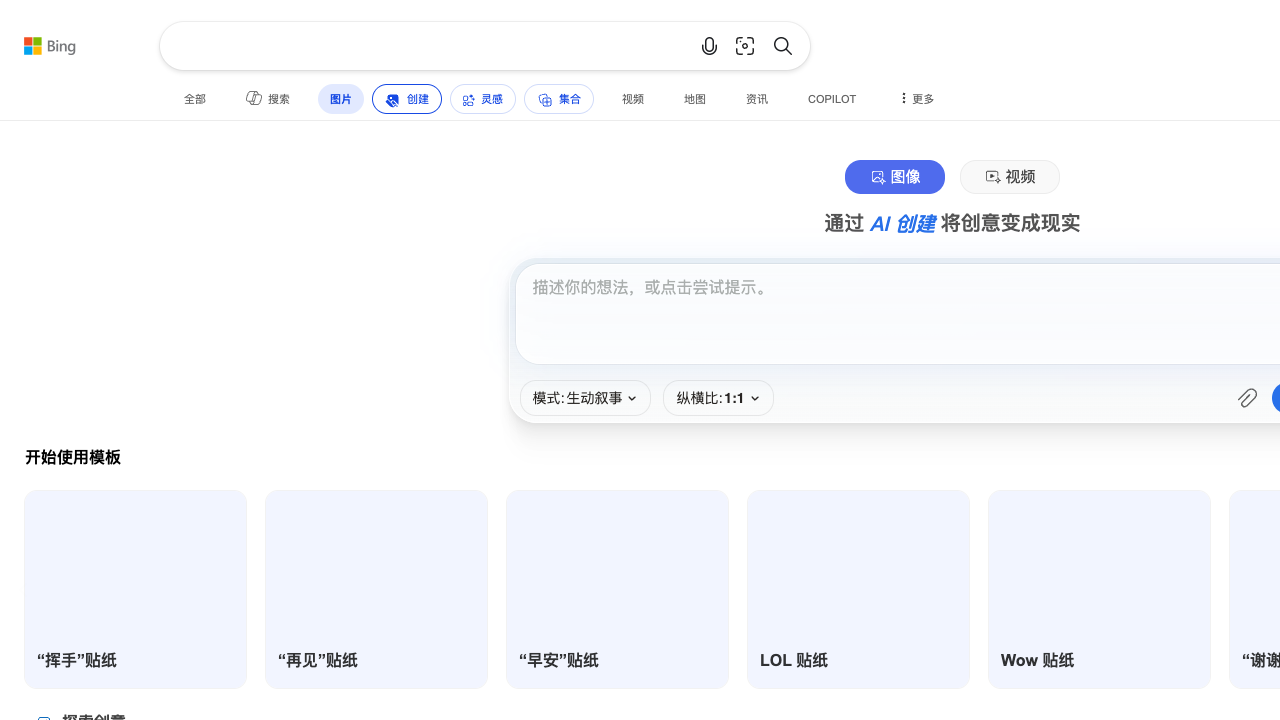The height and width of the screenshot is (720, 1280).
Task: Choose the “再见”贴纸 template card
Action: 376,589
